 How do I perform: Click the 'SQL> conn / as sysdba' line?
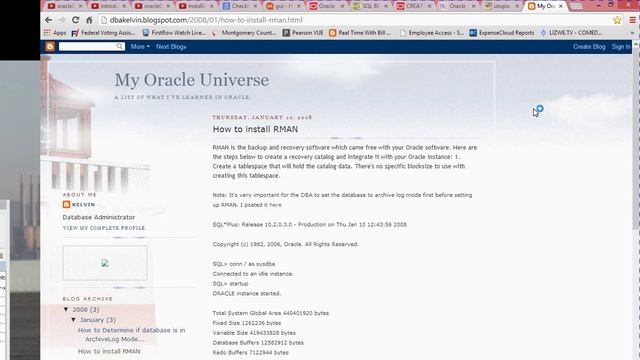pos(244,264)
